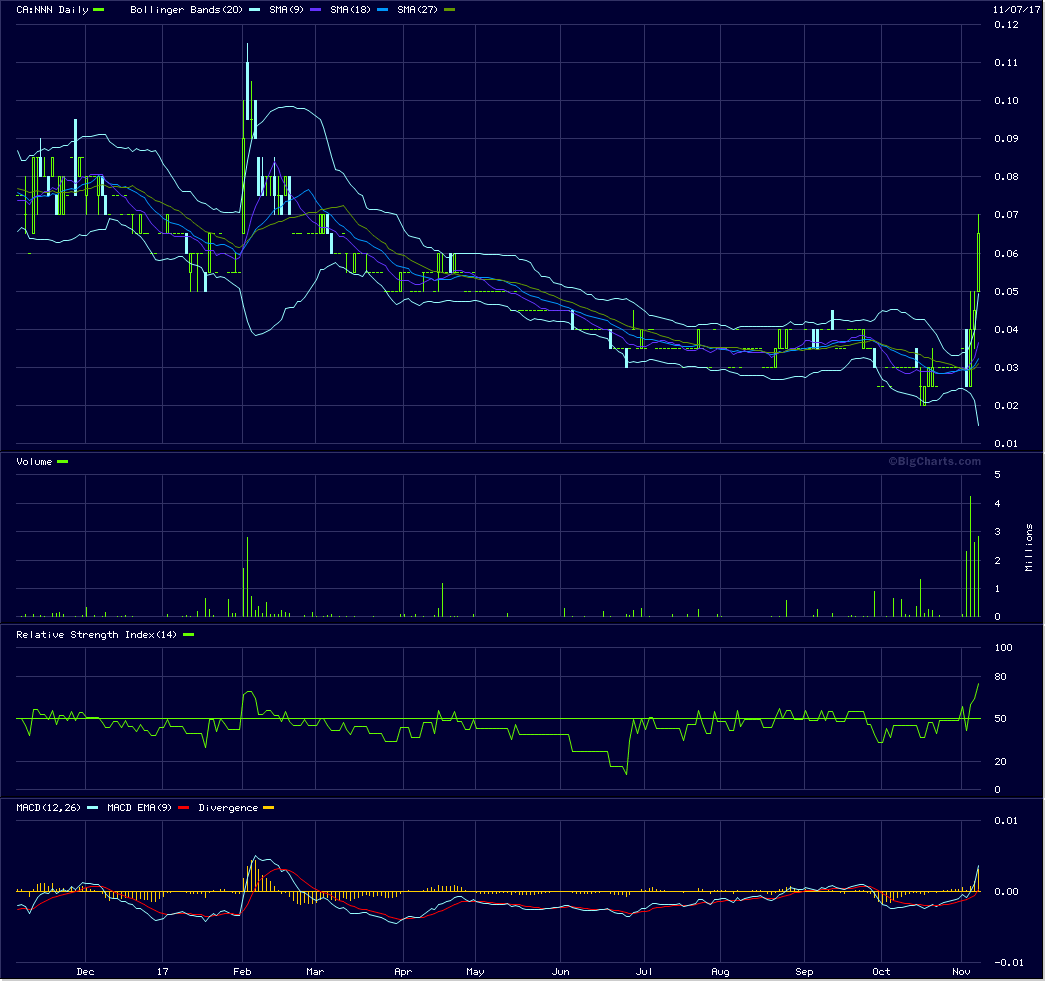1045x981 pixels.
Task: Click the Mar month label
Action: (x=315, y=972)
